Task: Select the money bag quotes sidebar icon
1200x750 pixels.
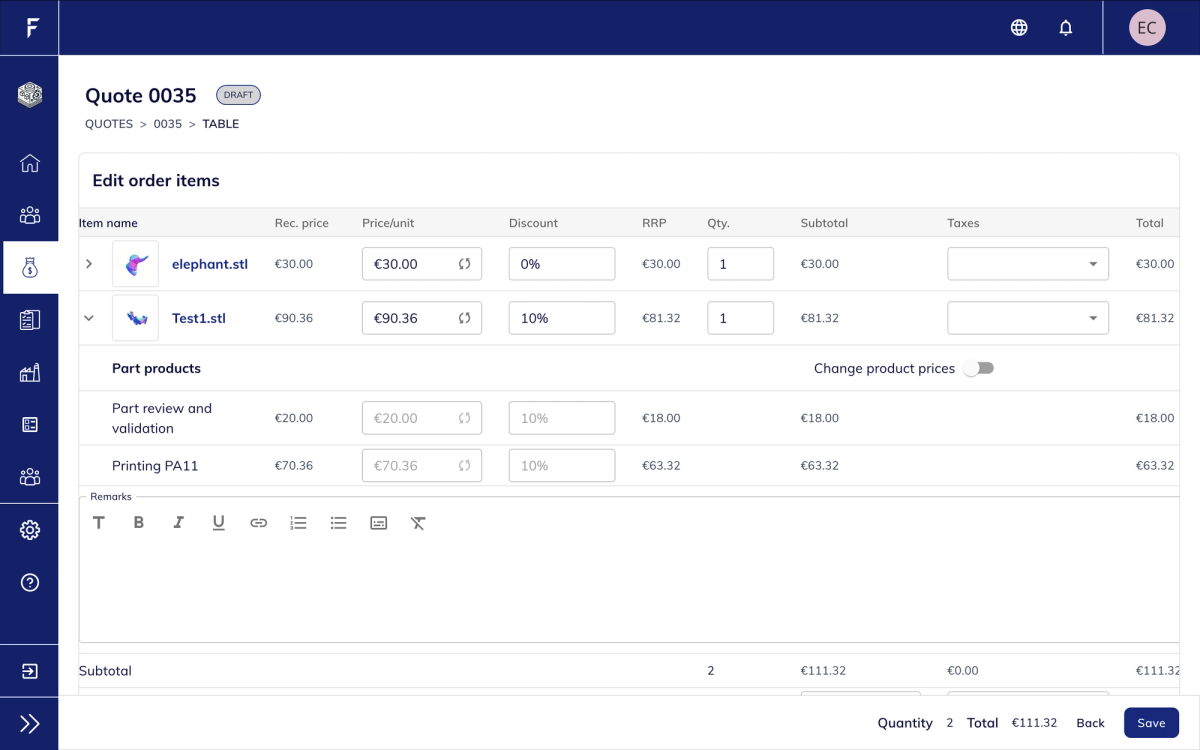Action: point(30,267)
